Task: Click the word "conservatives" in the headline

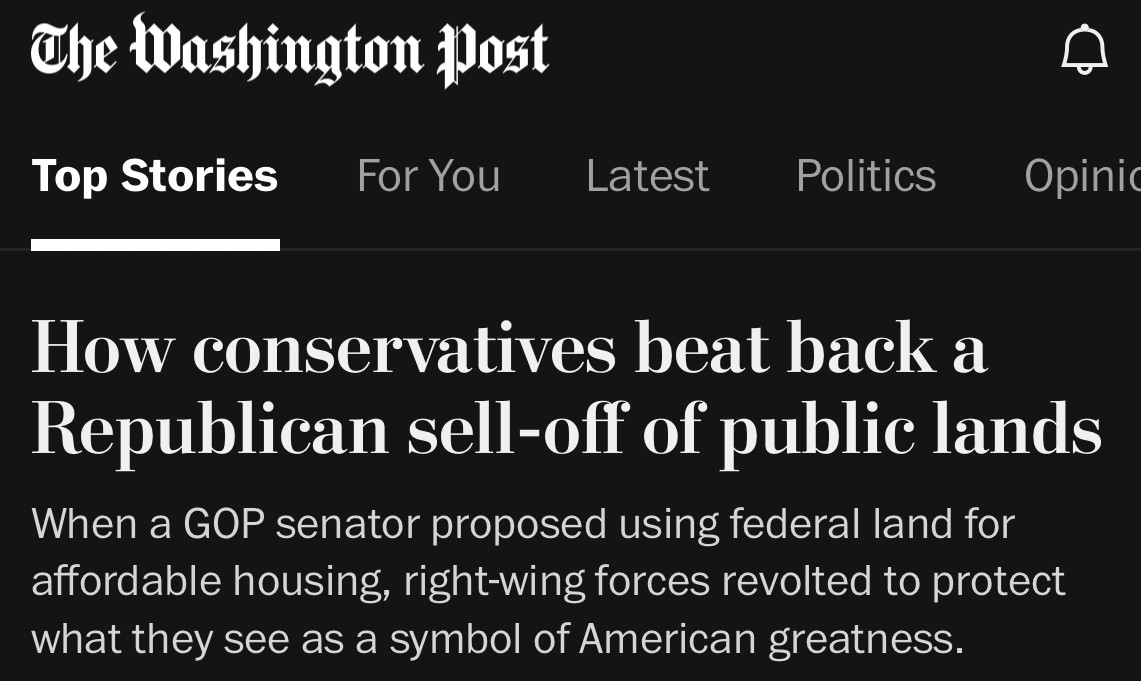Action: pyautogui.click(x=404, y=348)
